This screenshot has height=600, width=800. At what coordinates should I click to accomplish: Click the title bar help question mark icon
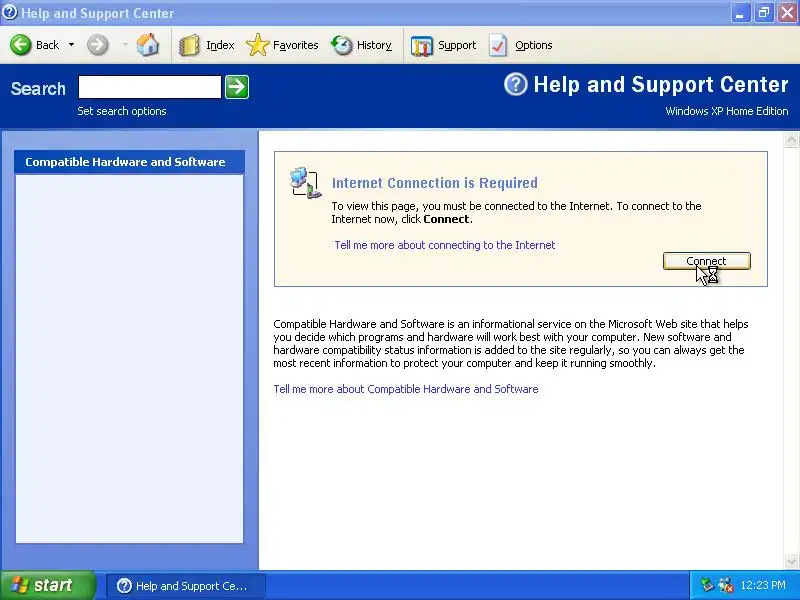point(10,12)
